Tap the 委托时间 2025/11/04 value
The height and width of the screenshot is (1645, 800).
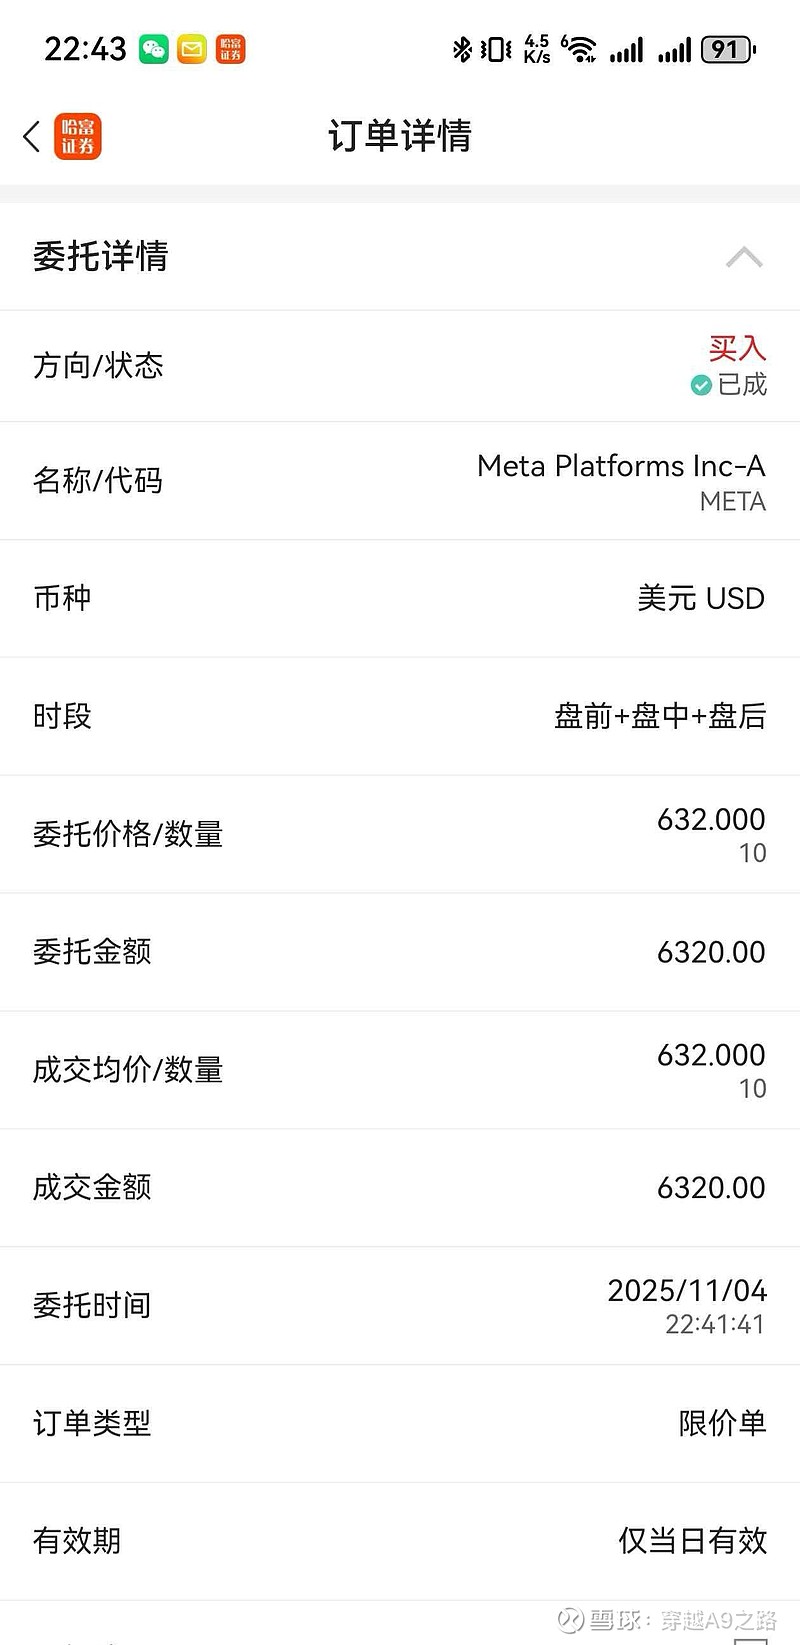click(x=687, y=1291)
